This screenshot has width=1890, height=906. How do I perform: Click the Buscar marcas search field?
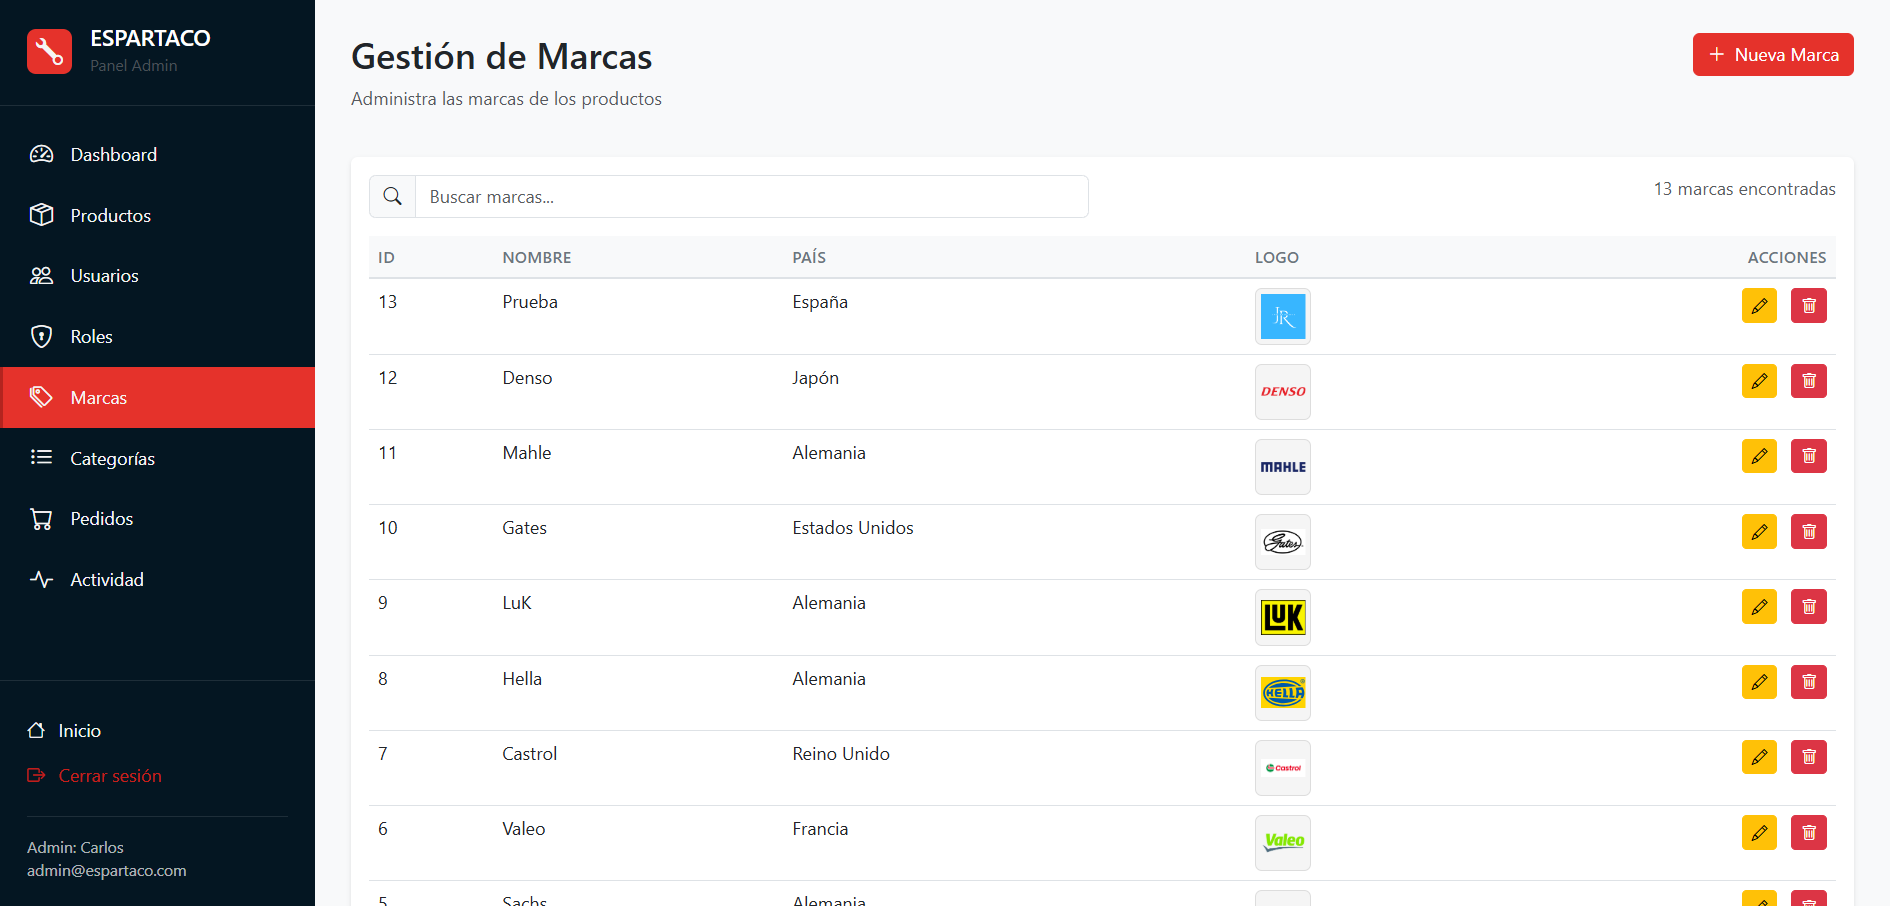tap(751, 197)
